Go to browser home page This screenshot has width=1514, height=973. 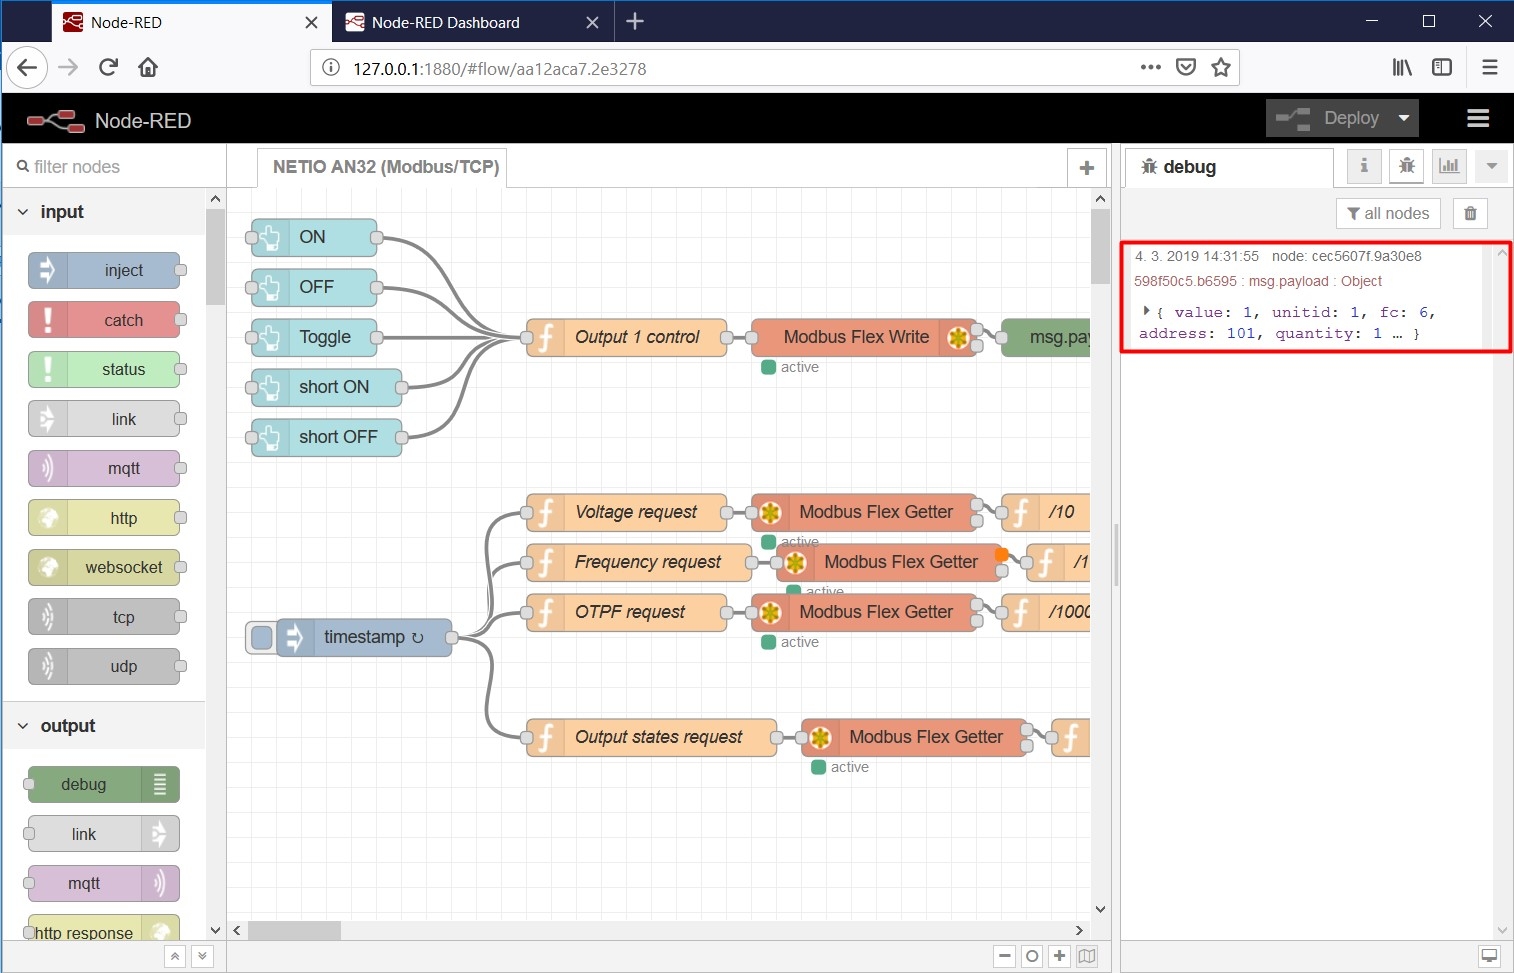[x=148, y=67]
